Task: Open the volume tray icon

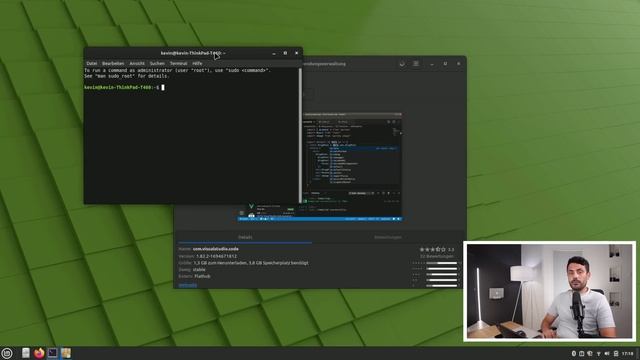Action: [607, 353]
